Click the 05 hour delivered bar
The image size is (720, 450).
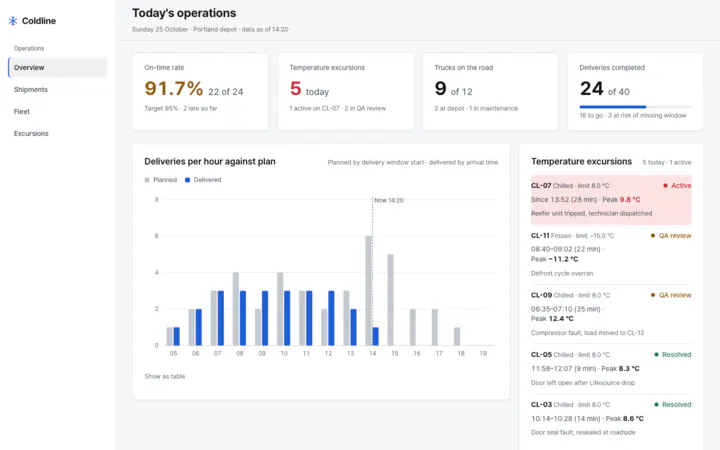click(x=177, y=336)
